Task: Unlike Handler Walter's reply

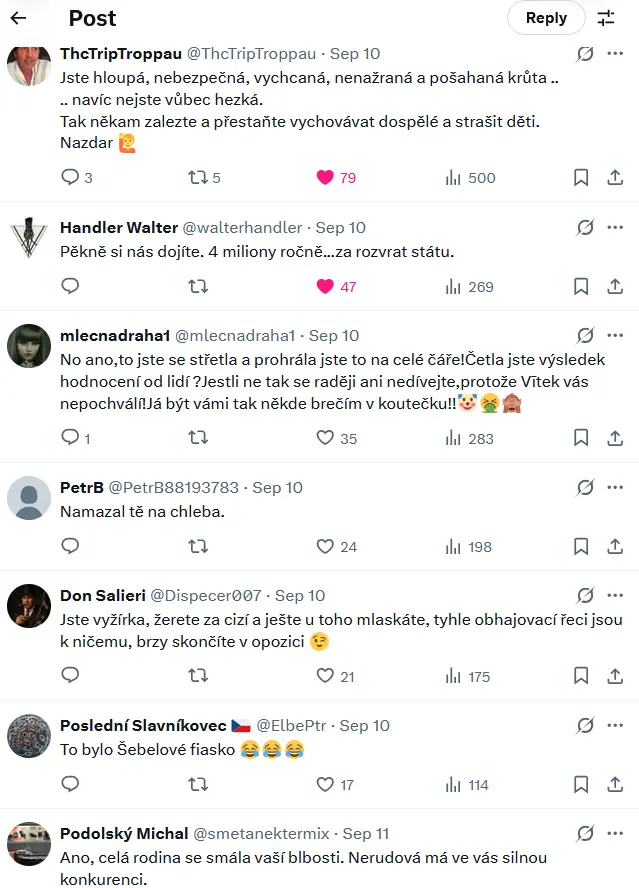Action: point(325,286)
